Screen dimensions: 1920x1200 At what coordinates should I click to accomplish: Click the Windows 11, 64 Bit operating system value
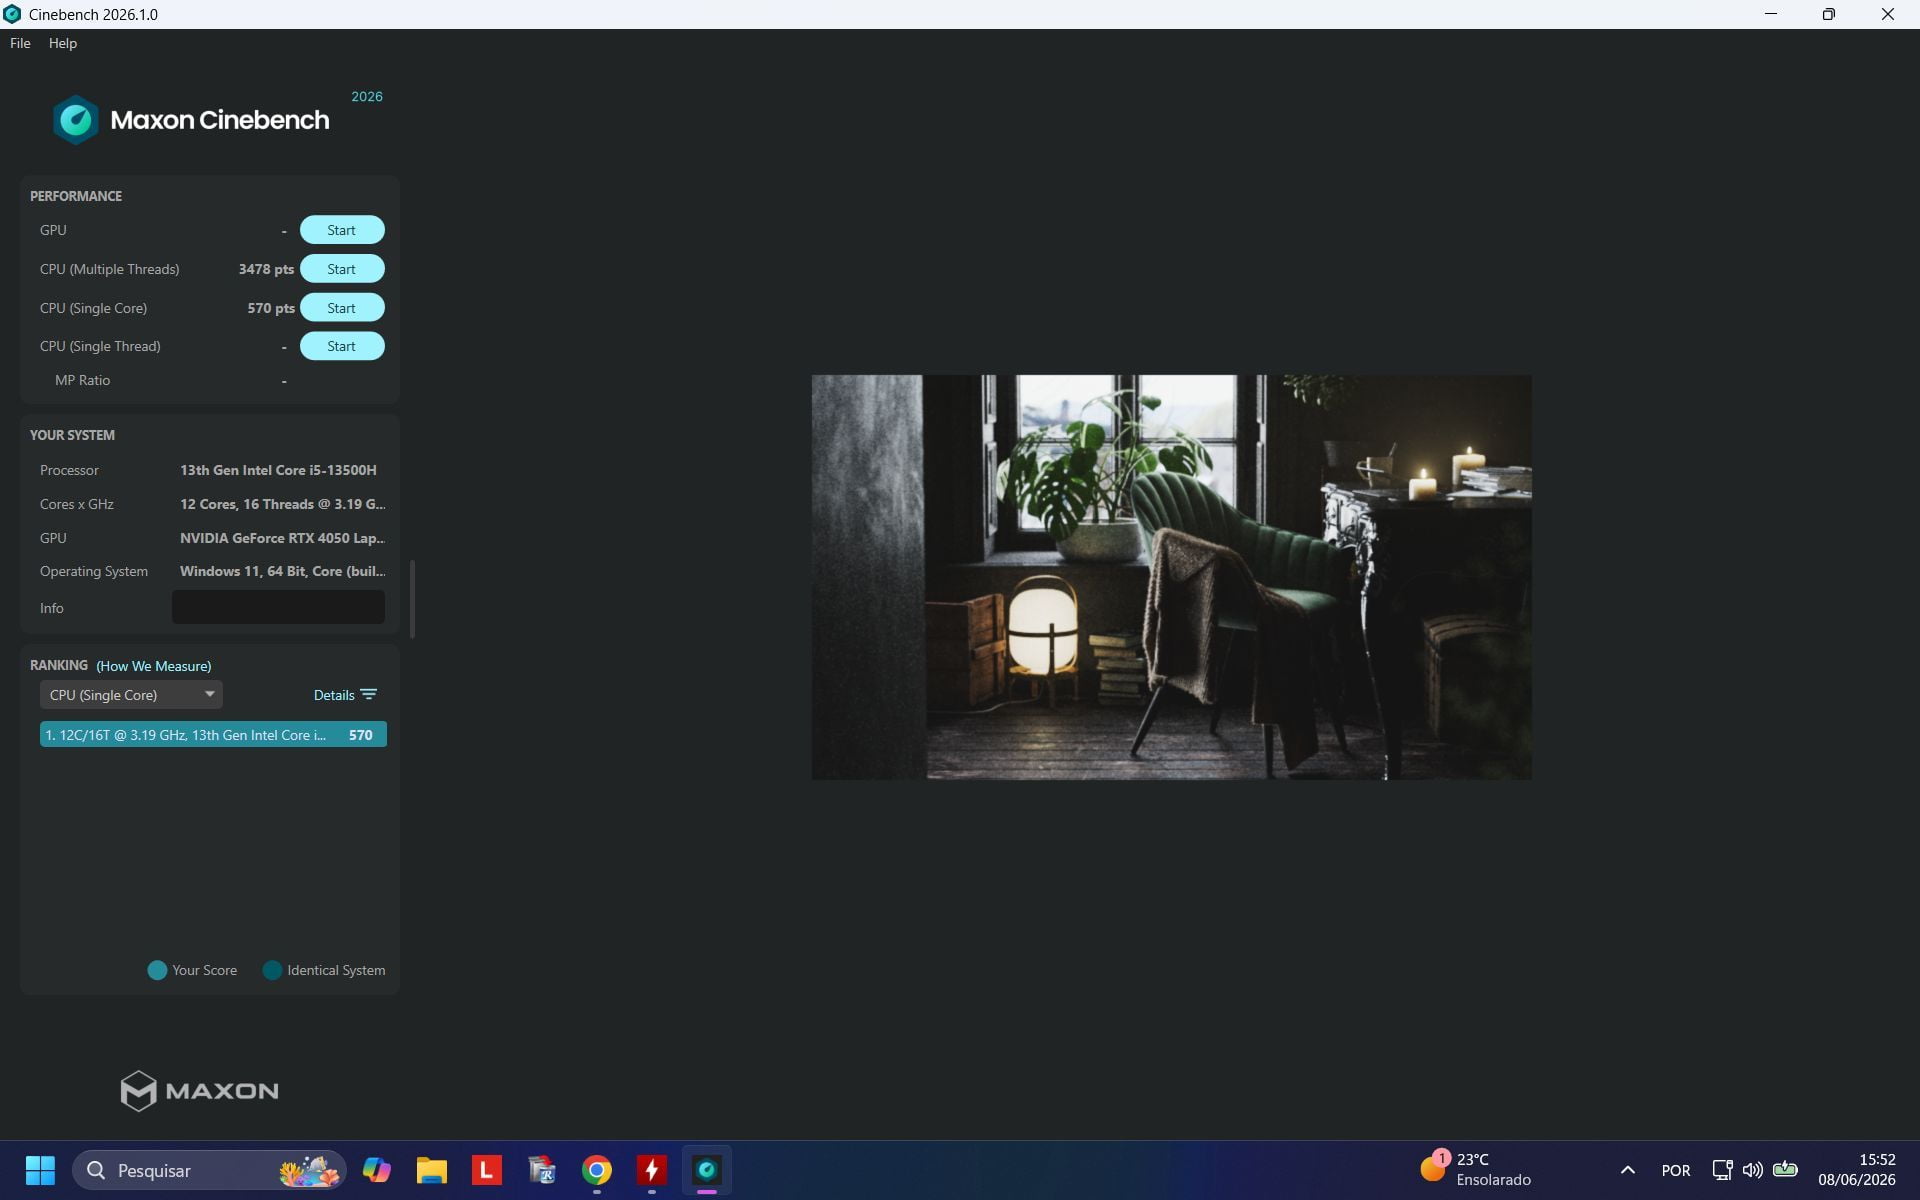pyautogui.click(x=282, y=571)
